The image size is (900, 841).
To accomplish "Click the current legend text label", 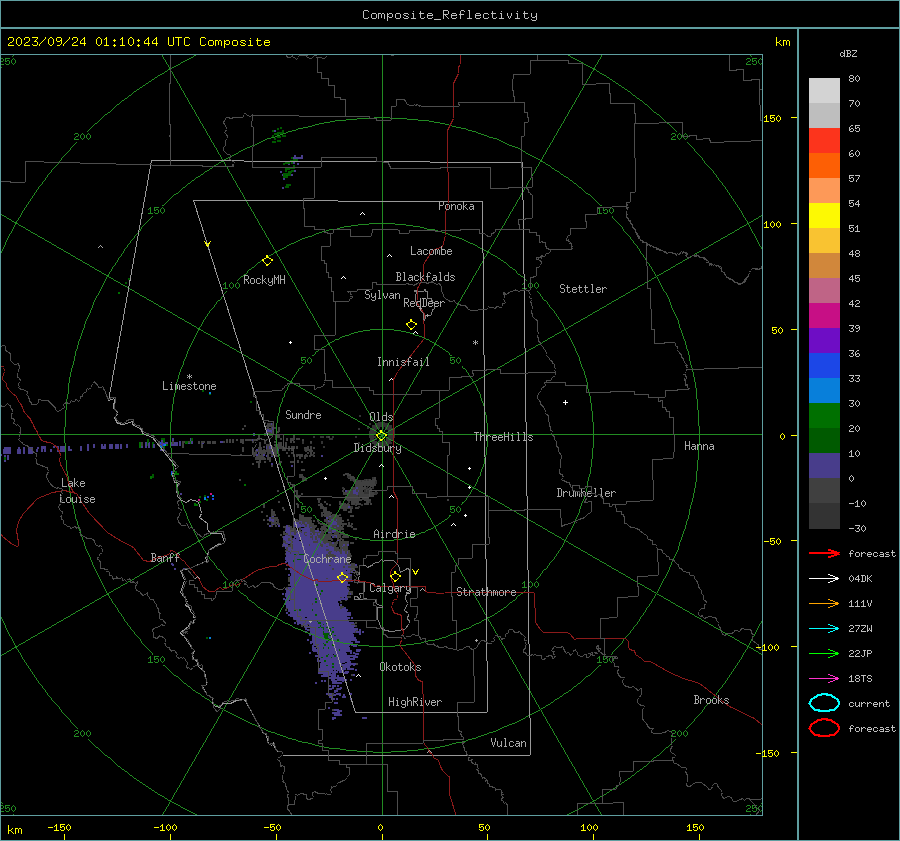I will [869, 703].
